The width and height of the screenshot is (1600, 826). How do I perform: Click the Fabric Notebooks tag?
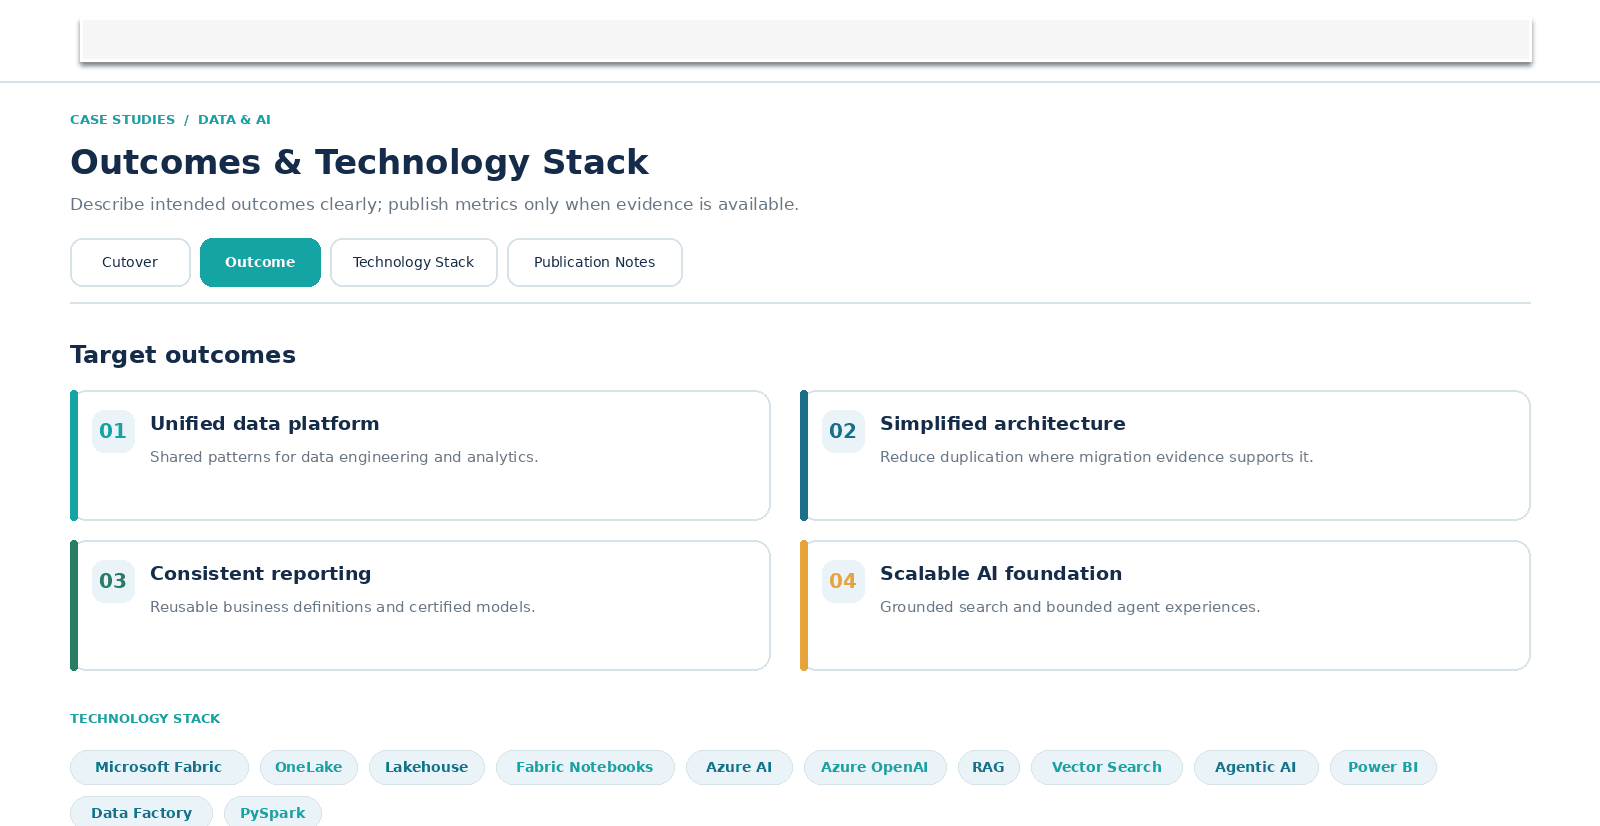click(585, 767)
